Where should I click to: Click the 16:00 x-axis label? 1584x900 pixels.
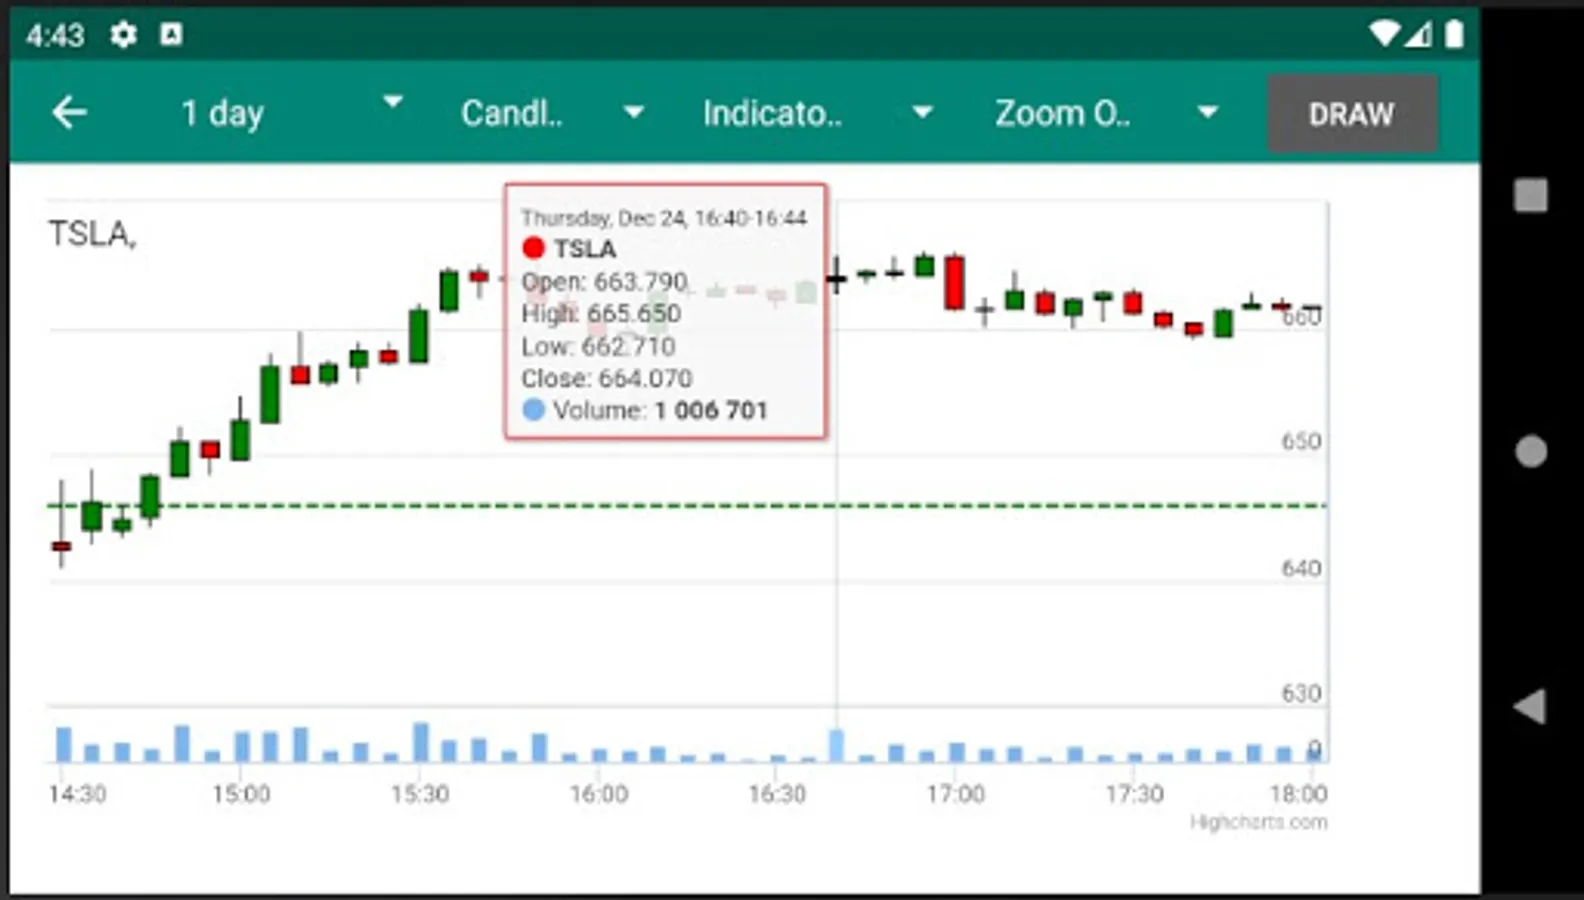click(x=599, y=794)
